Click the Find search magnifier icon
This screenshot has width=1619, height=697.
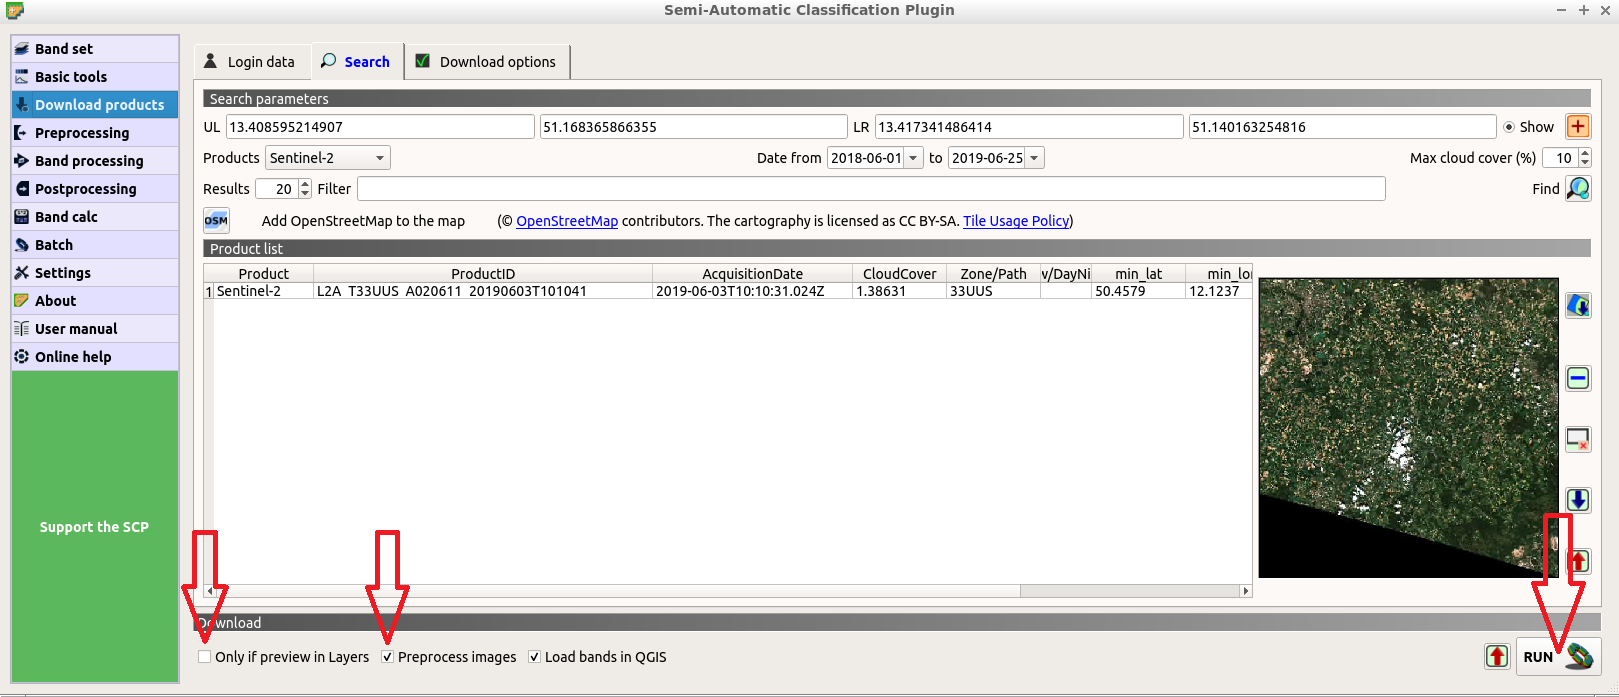click(1578, 189)
